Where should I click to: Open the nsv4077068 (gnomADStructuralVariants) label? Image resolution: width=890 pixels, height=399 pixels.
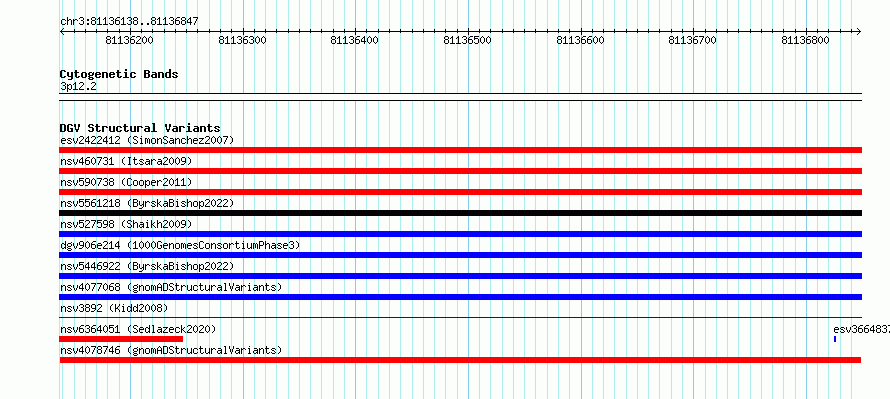pos(171,287)
